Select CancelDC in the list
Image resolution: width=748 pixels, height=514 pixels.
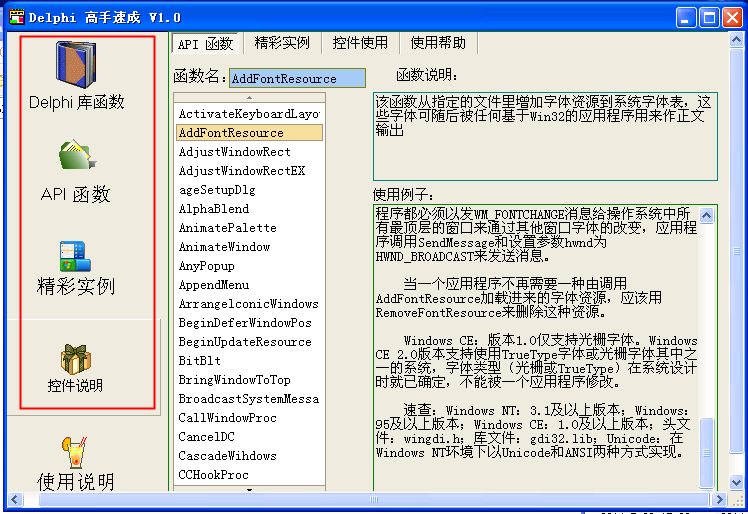[249, 437]
